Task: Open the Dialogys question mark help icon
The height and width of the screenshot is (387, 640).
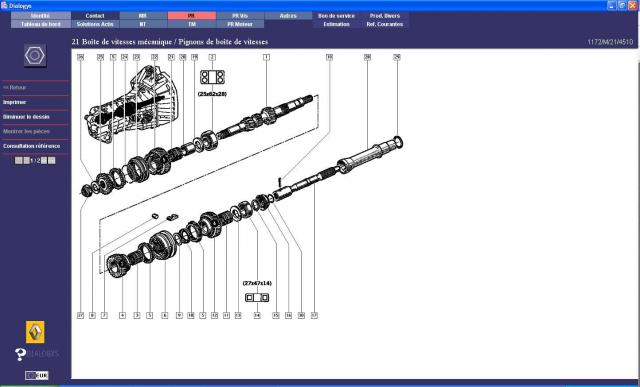Action: point(20,354)
